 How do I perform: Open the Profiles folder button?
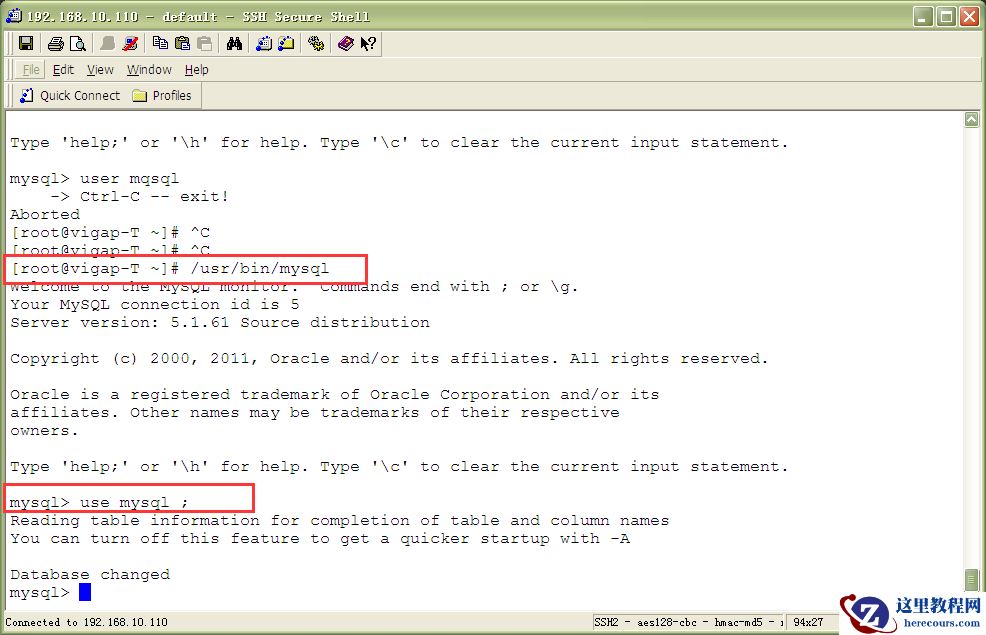(162, 96)
